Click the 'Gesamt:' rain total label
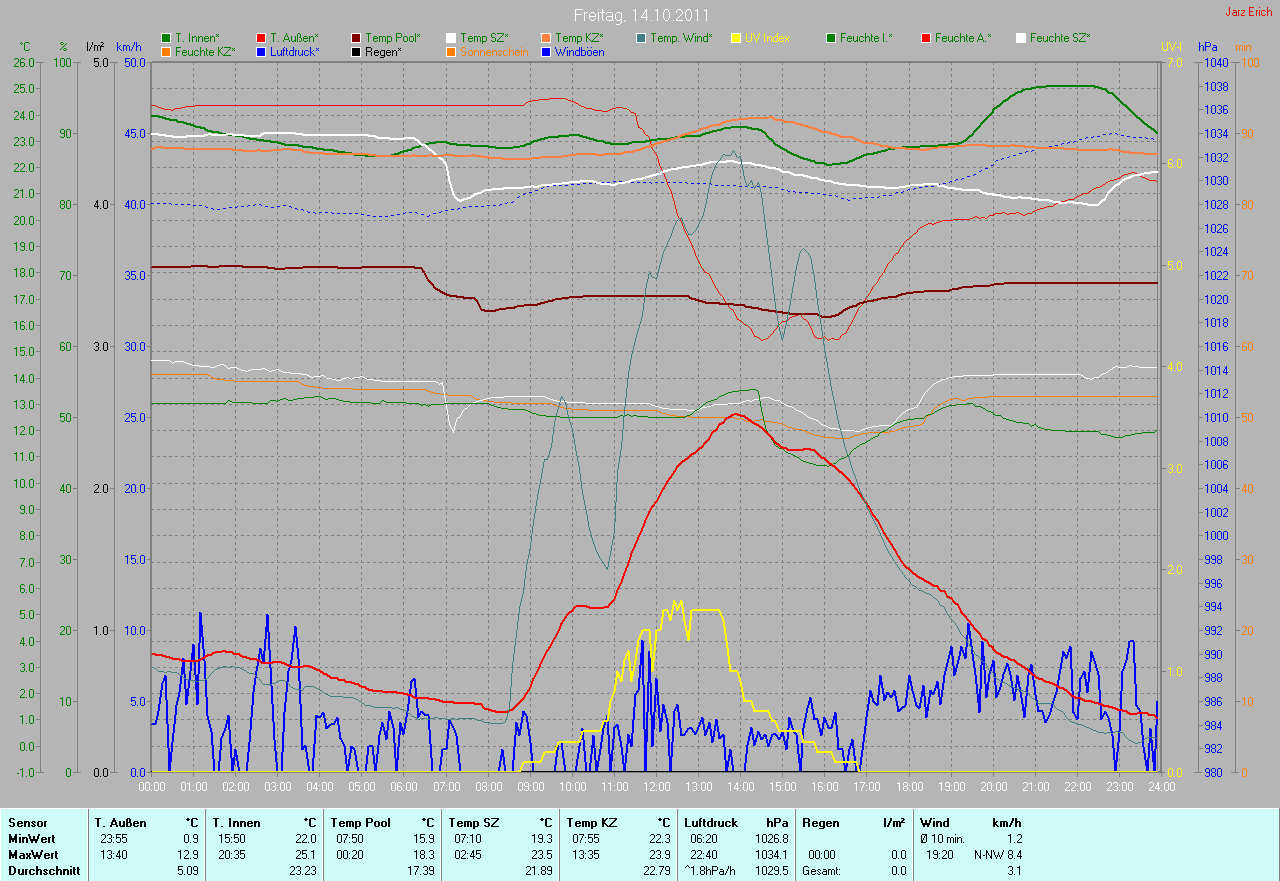 (821, 871)
